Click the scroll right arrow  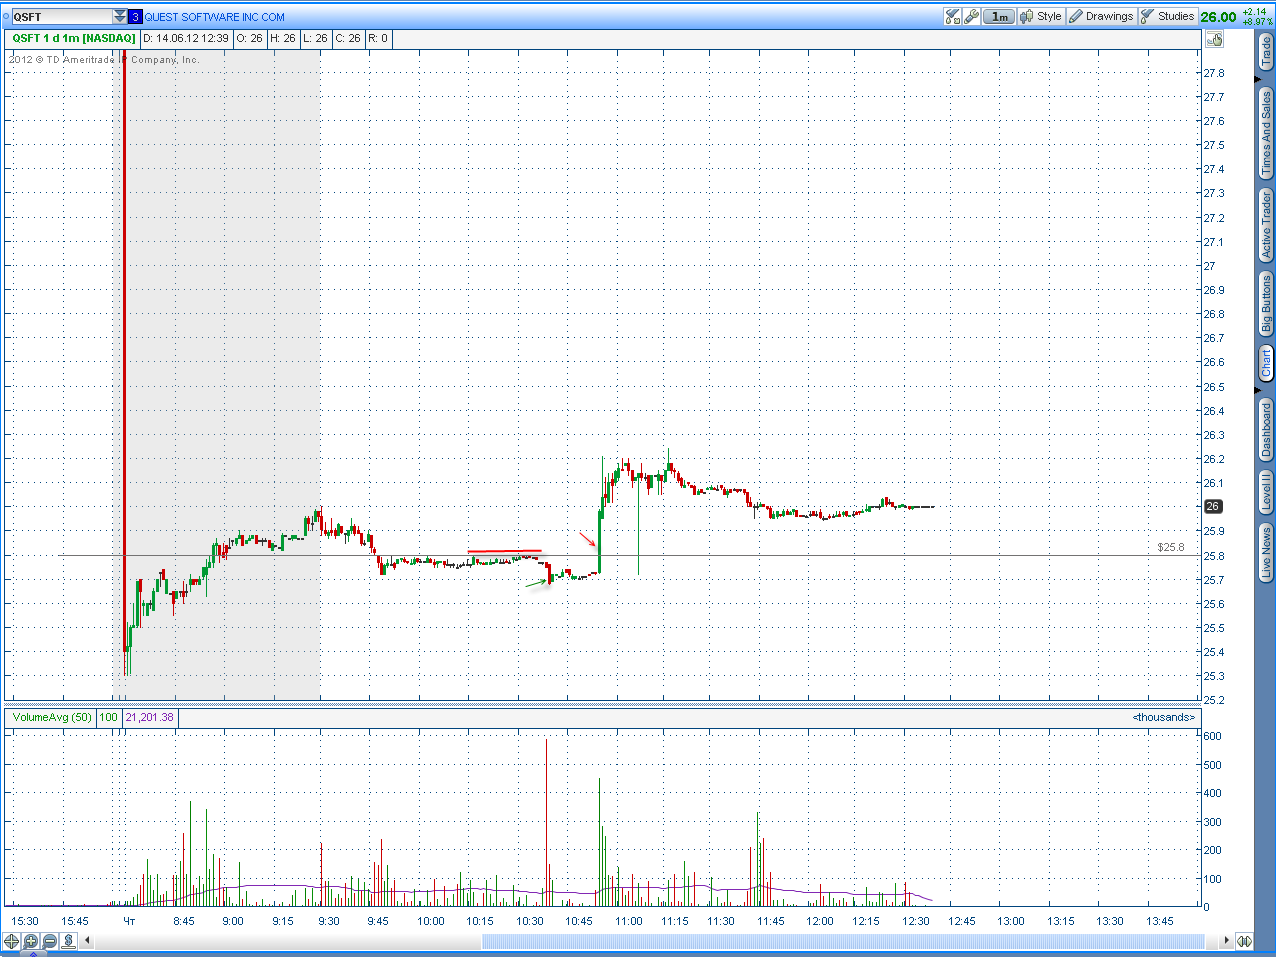(1226, 941)
